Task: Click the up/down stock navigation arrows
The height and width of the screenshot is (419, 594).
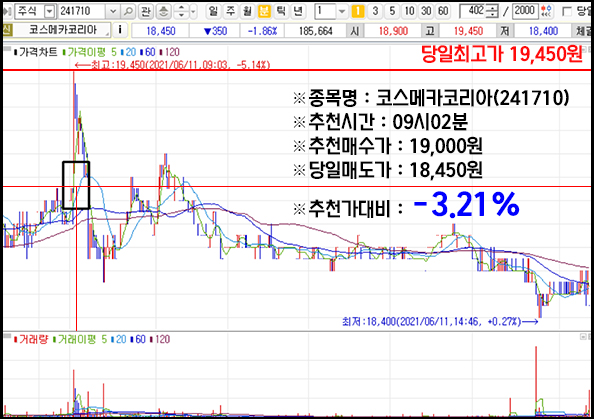Action: (181, 11)
